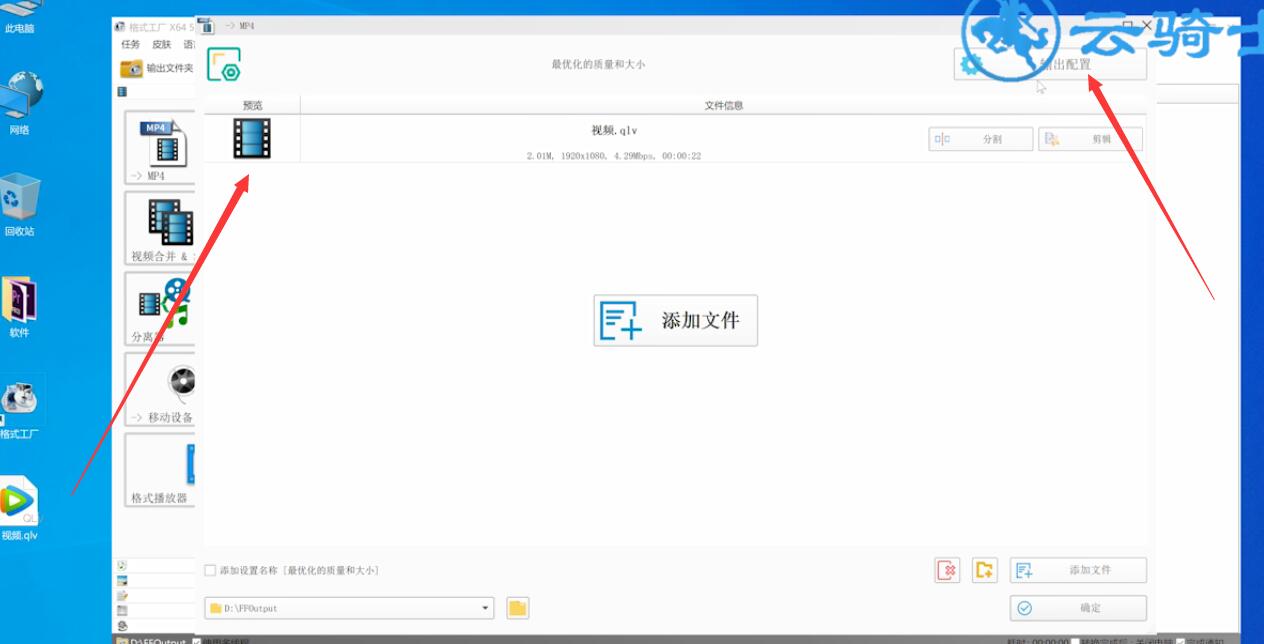Select the 格式播放器 tile in sidebar
The width and height of the screenshot is (1264, 644).
pos(160,469)
